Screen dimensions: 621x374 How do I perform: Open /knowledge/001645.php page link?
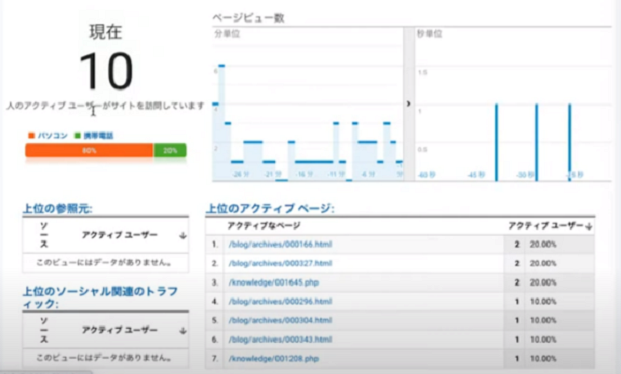click(274, 282)
